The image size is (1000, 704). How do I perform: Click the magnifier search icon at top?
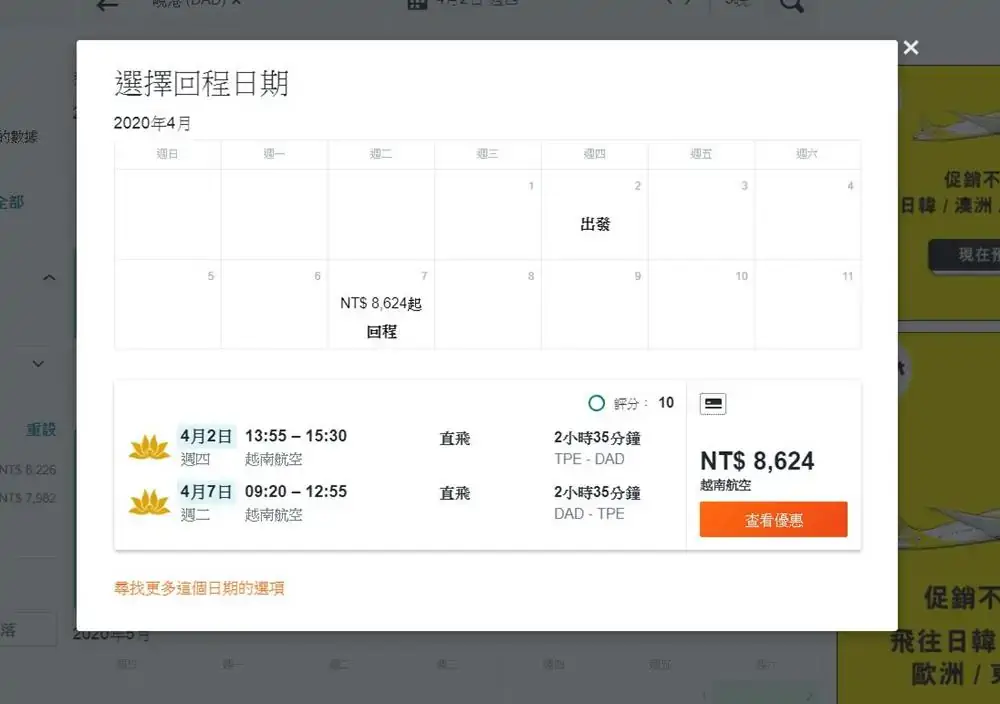point(791,5)
